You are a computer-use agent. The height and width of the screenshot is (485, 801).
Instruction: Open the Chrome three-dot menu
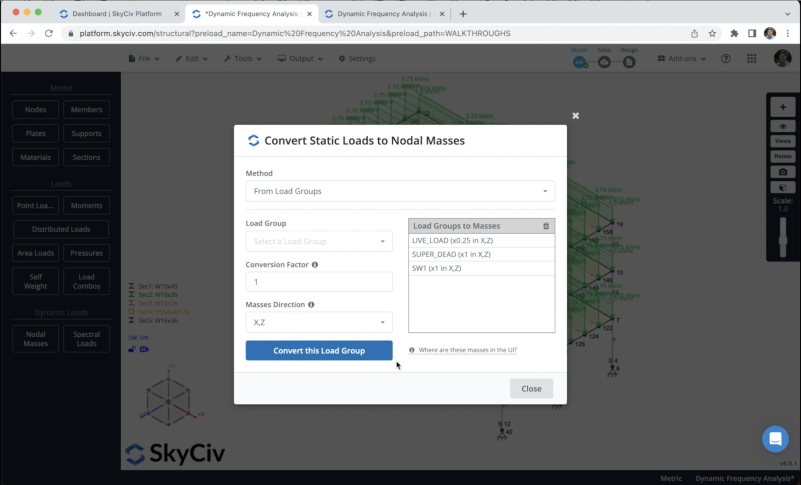point(788,33)
